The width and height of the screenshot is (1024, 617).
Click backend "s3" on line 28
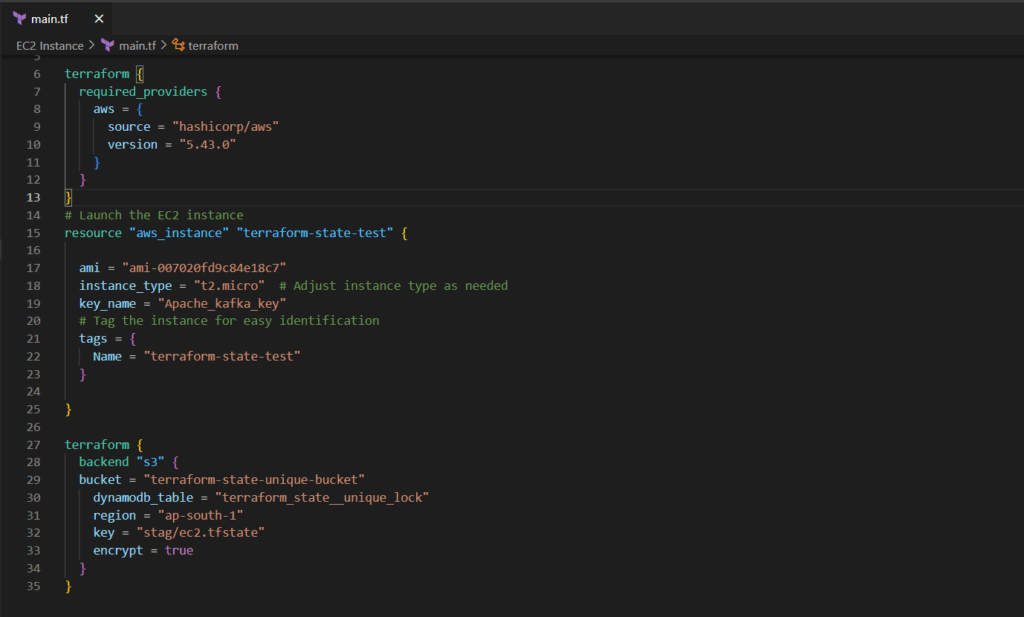[x=121, y=462]
